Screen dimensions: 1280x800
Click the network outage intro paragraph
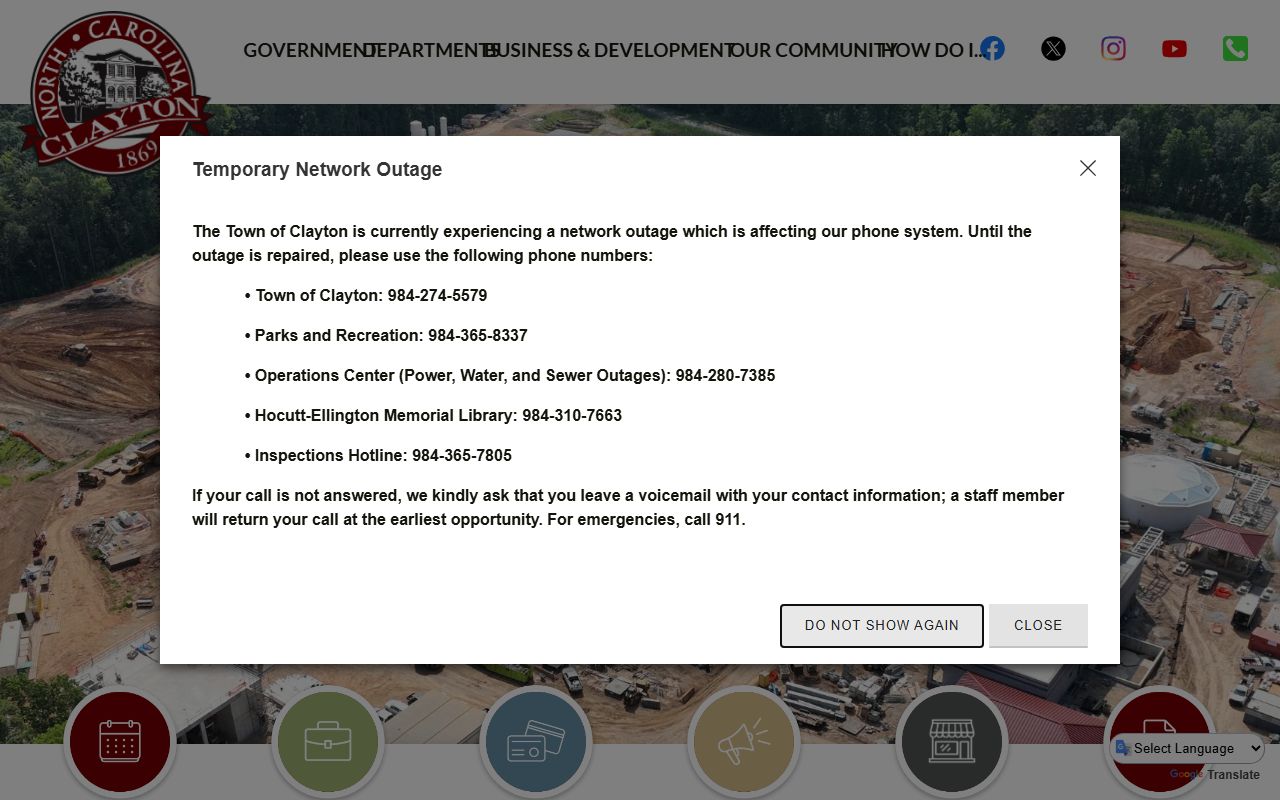612,243
